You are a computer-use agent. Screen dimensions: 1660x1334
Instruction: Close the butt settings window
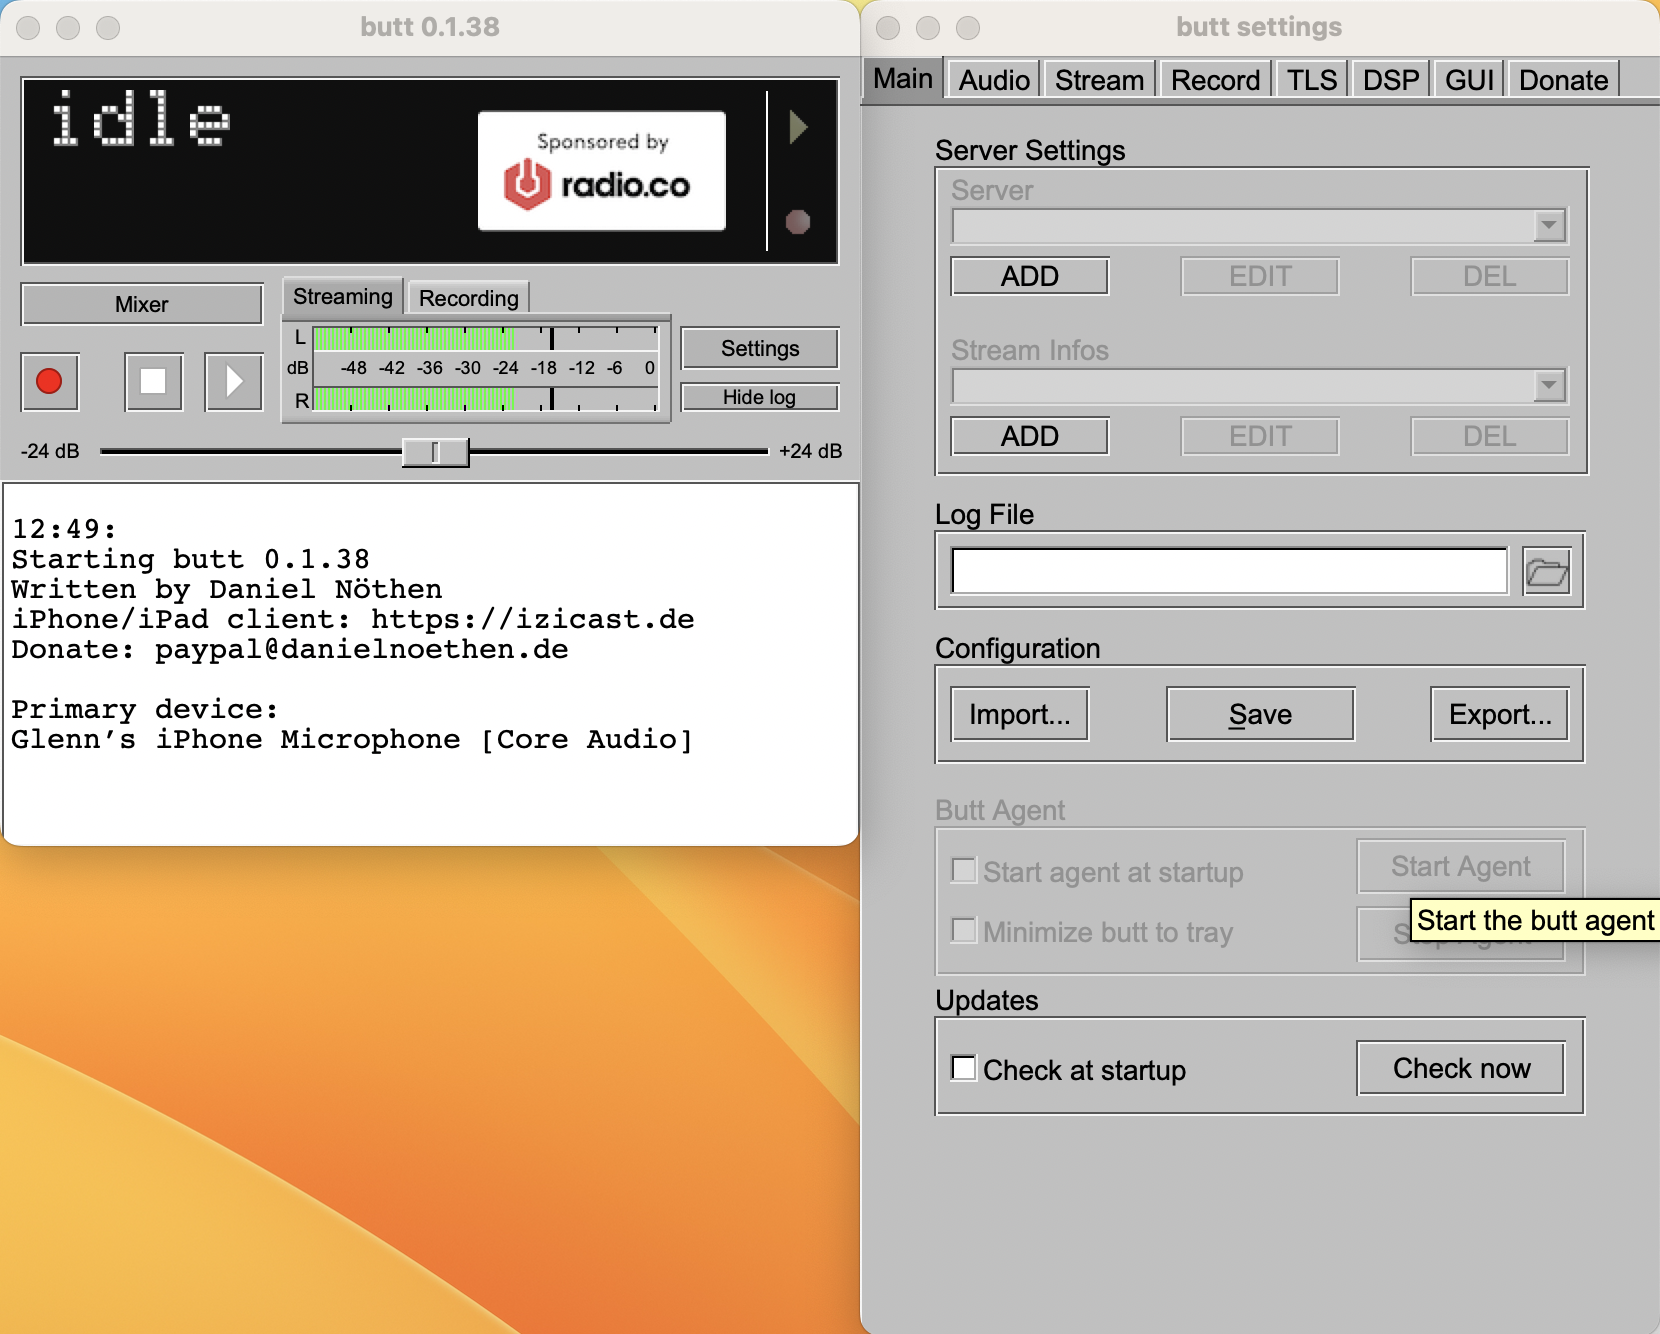point(888,27)
